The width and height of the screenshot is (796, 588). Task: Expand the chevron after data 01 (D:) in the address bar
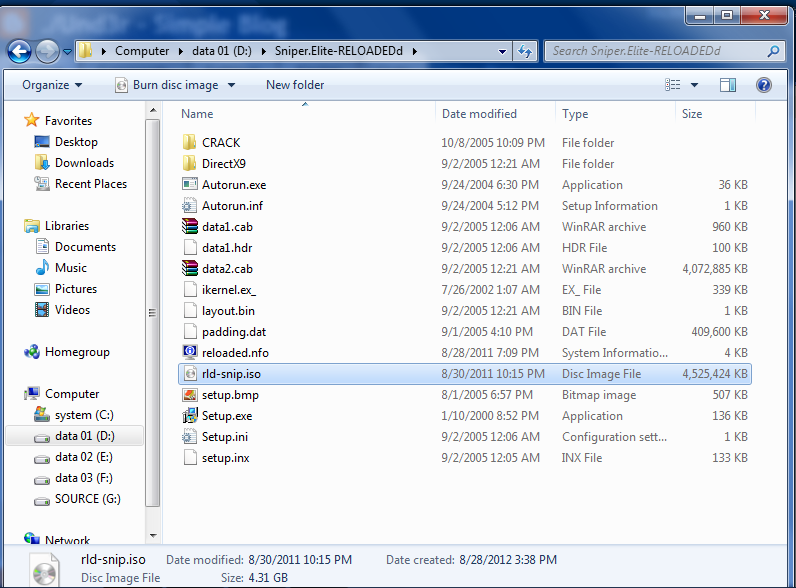click(263, 51)
